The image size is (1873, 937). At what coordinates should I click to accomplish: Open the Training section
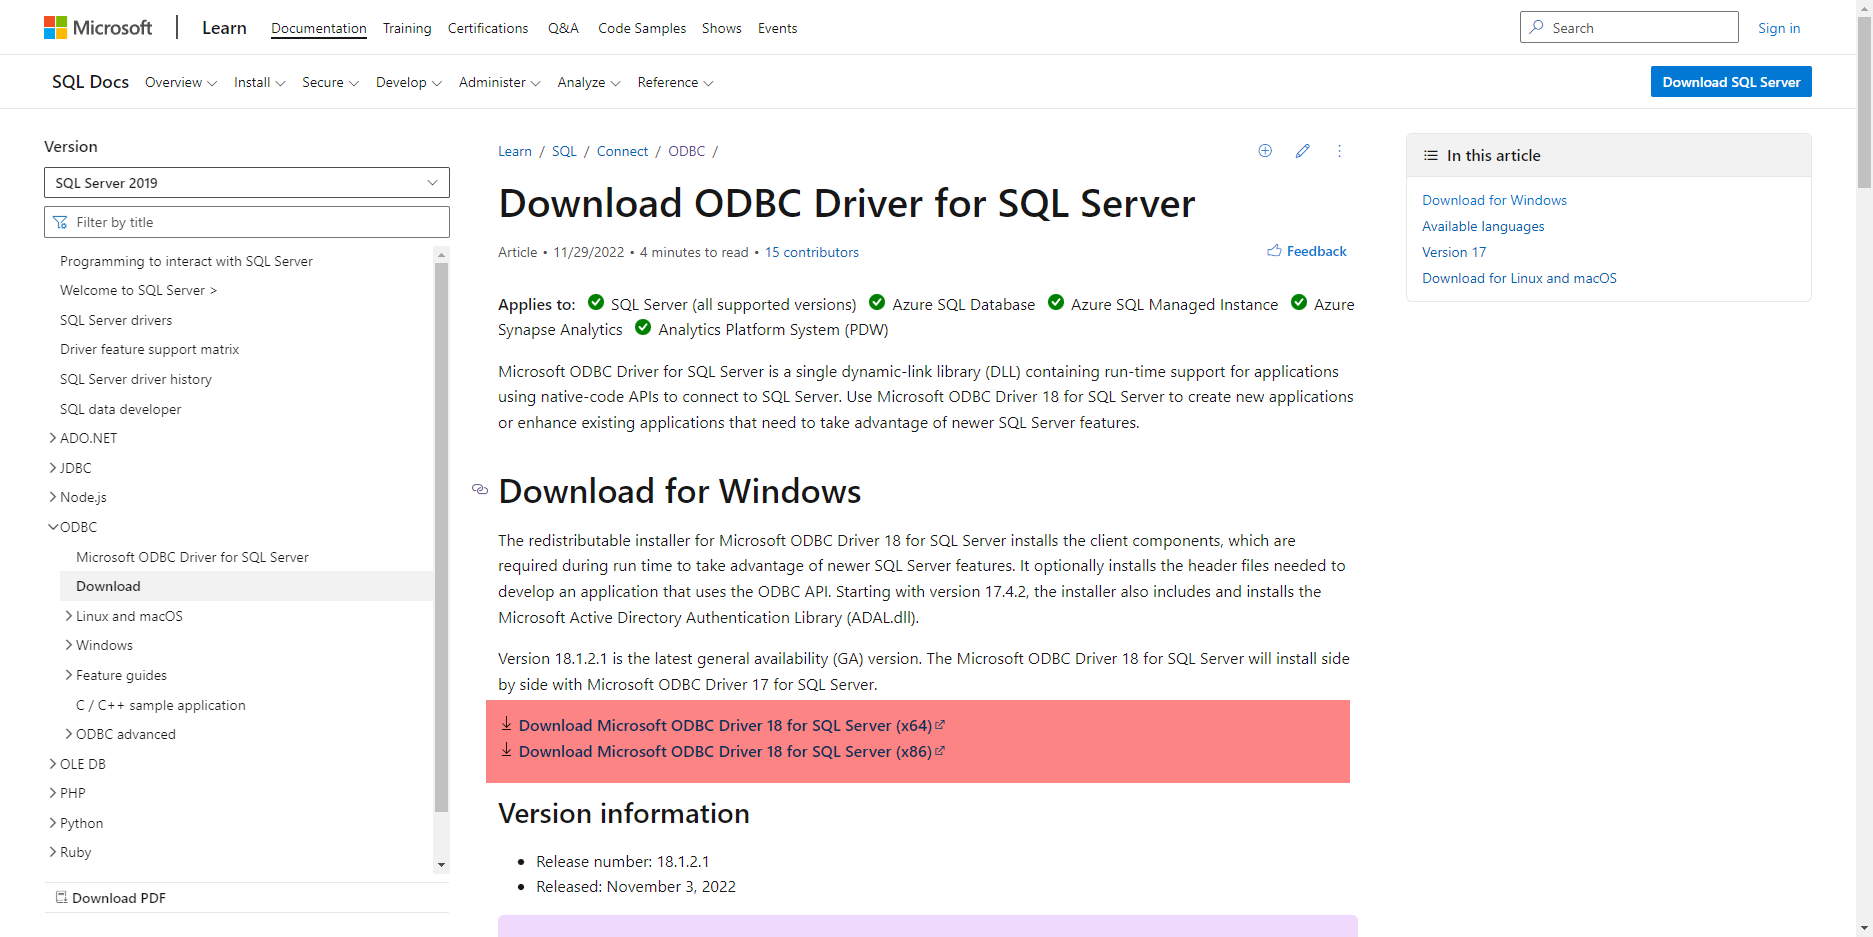click(x=407, y=28)
